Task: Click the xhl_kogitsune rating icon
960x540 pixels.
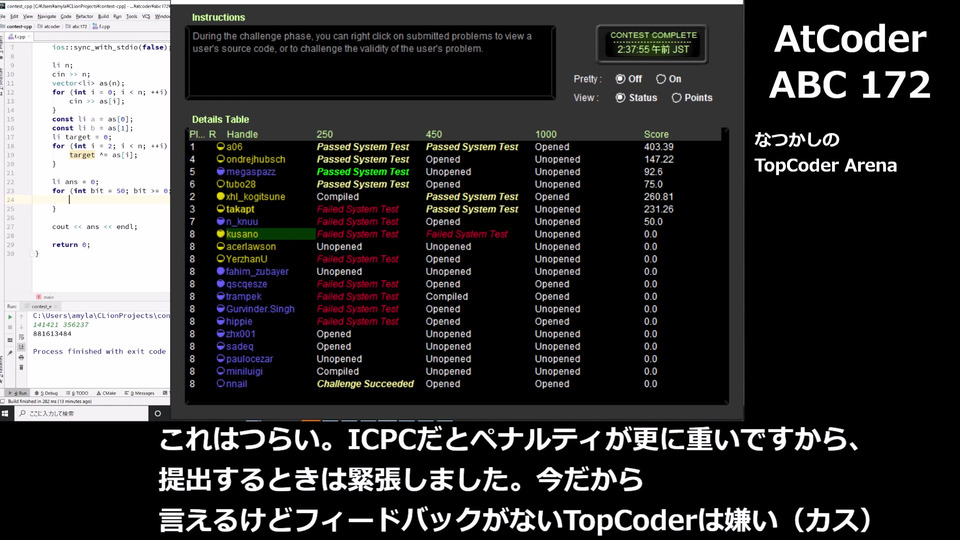Action: pos(220,197)
